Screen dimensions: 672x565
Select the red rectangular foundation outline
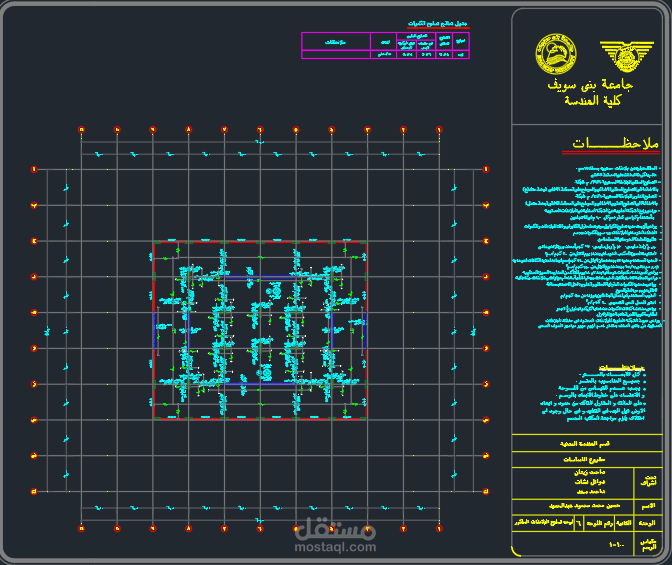260,330
